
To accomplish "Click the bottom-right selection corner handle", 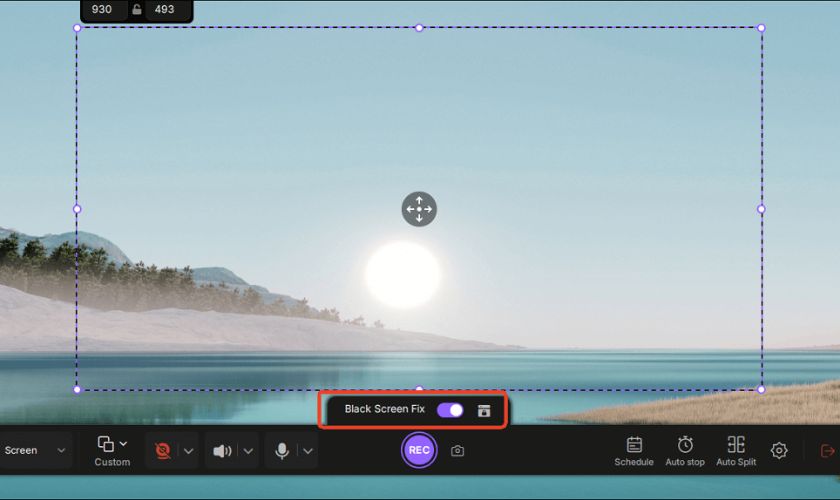I will [x=761, y=390].
